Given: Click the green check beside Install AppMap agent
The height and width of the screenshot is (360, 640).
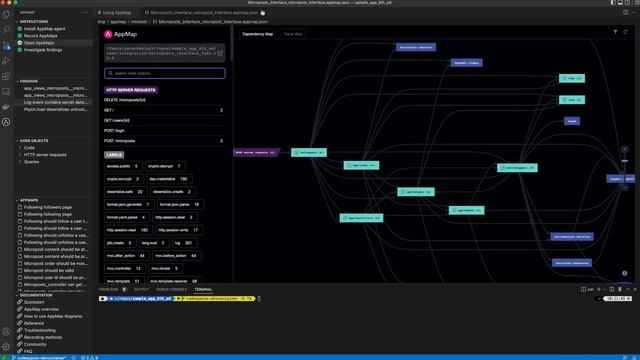Looking at the screenshot, I should click(20, 29).
